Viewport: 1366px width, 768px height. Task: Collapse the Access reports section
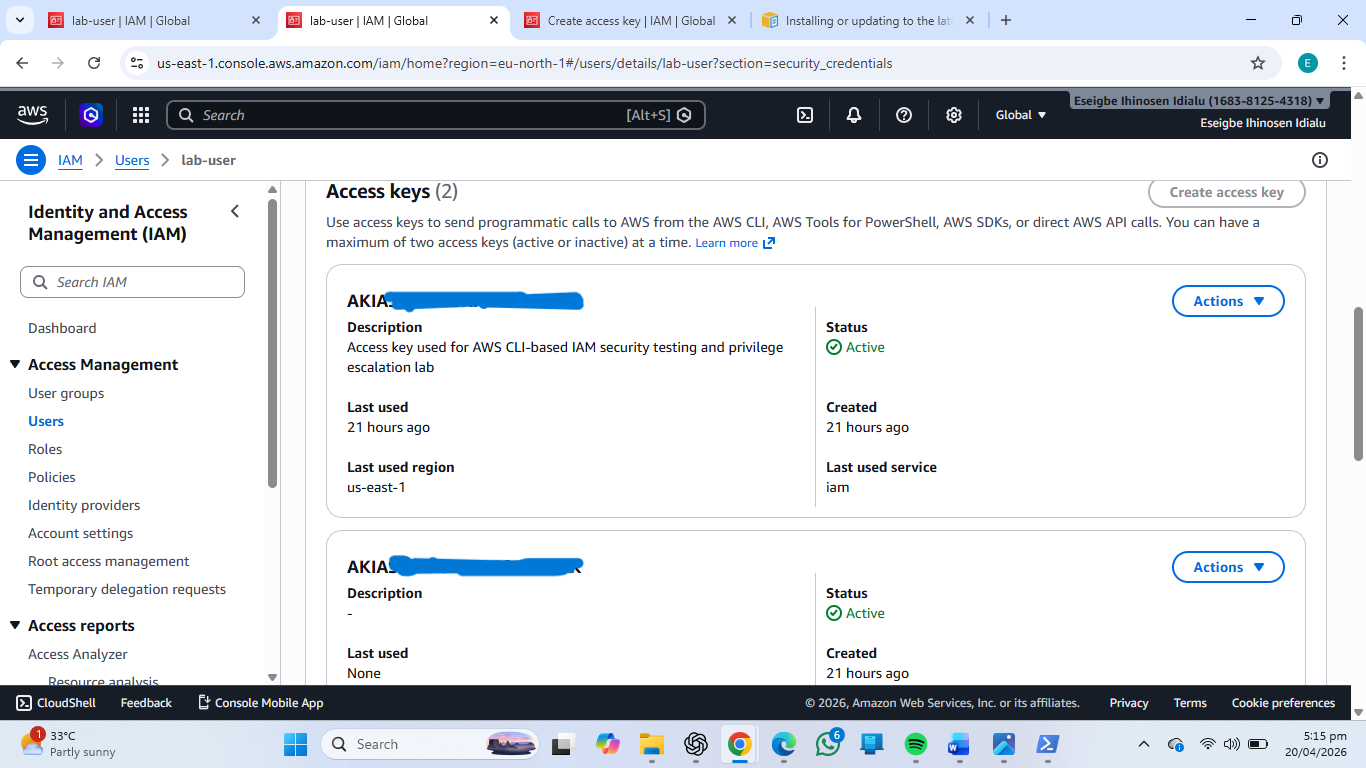pyautogui.click(x=15, y=626)
